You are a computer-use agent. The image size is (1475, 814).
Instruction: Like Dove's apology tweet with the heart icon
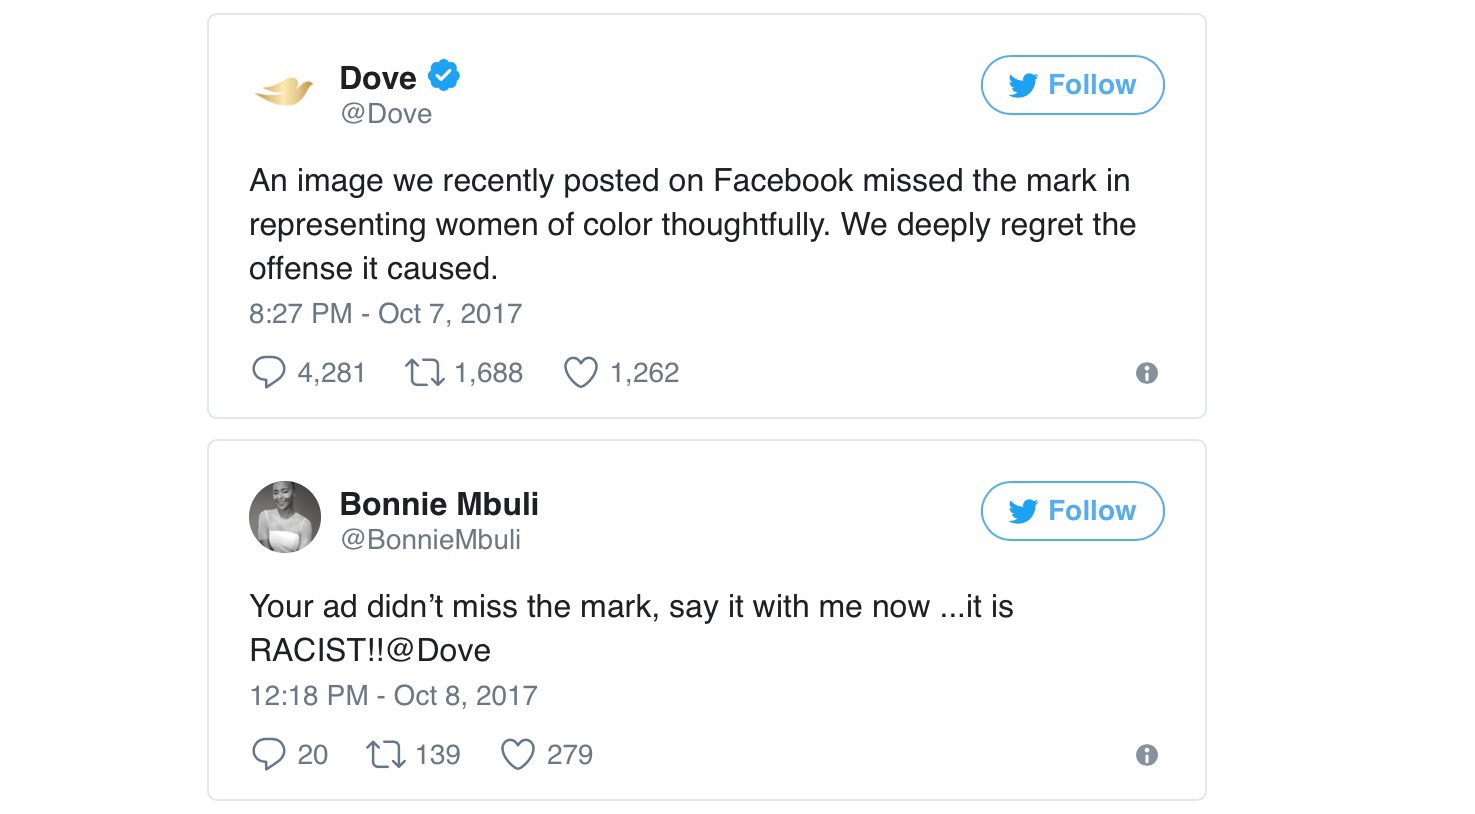pos(580,373)
